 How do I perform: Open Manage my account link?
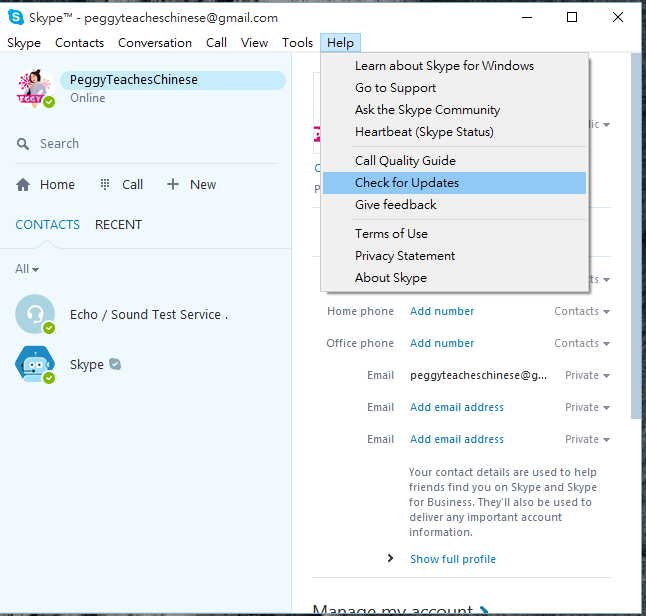[x=393, y=610]
